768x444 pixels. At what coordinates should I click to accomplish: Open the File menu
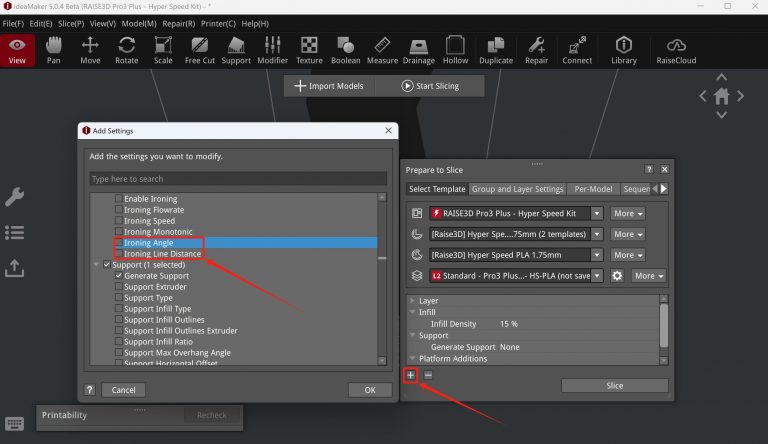pos(13,24)
